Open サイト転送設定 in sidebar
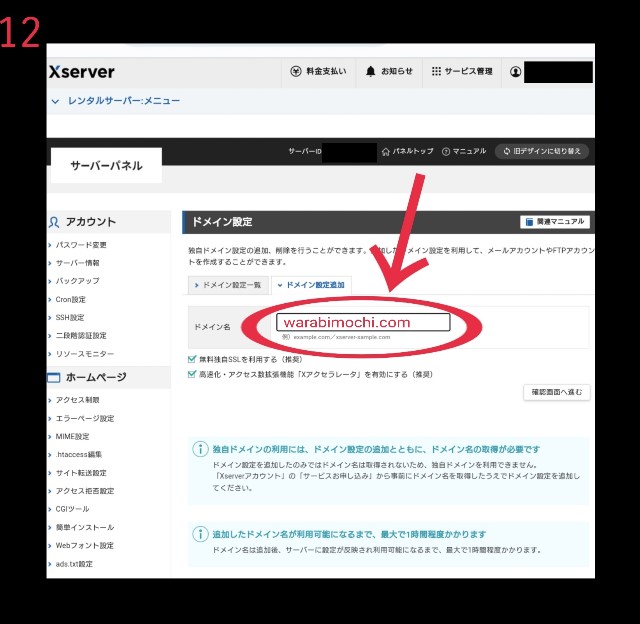This screenshot has width=640, height=624. pyautogui.click(x=81, y=473)
